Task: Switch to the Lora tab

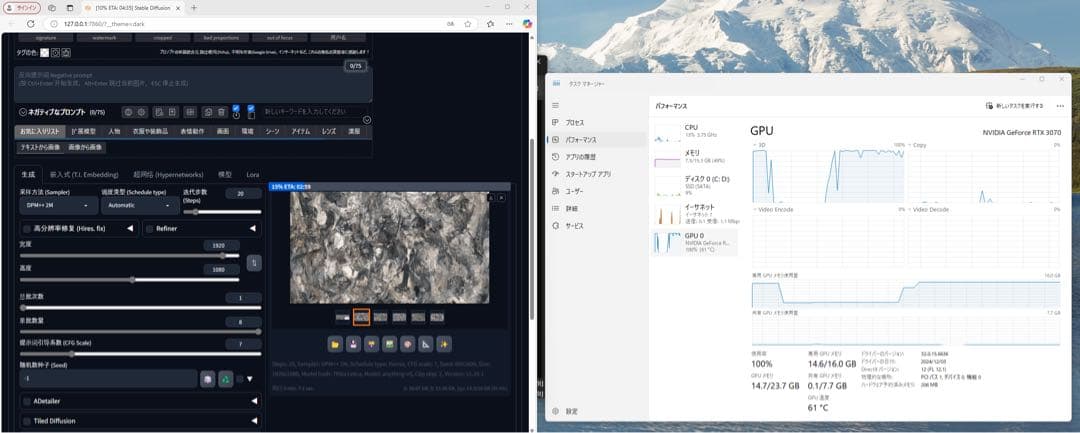Action: click(x=252, y=174)
